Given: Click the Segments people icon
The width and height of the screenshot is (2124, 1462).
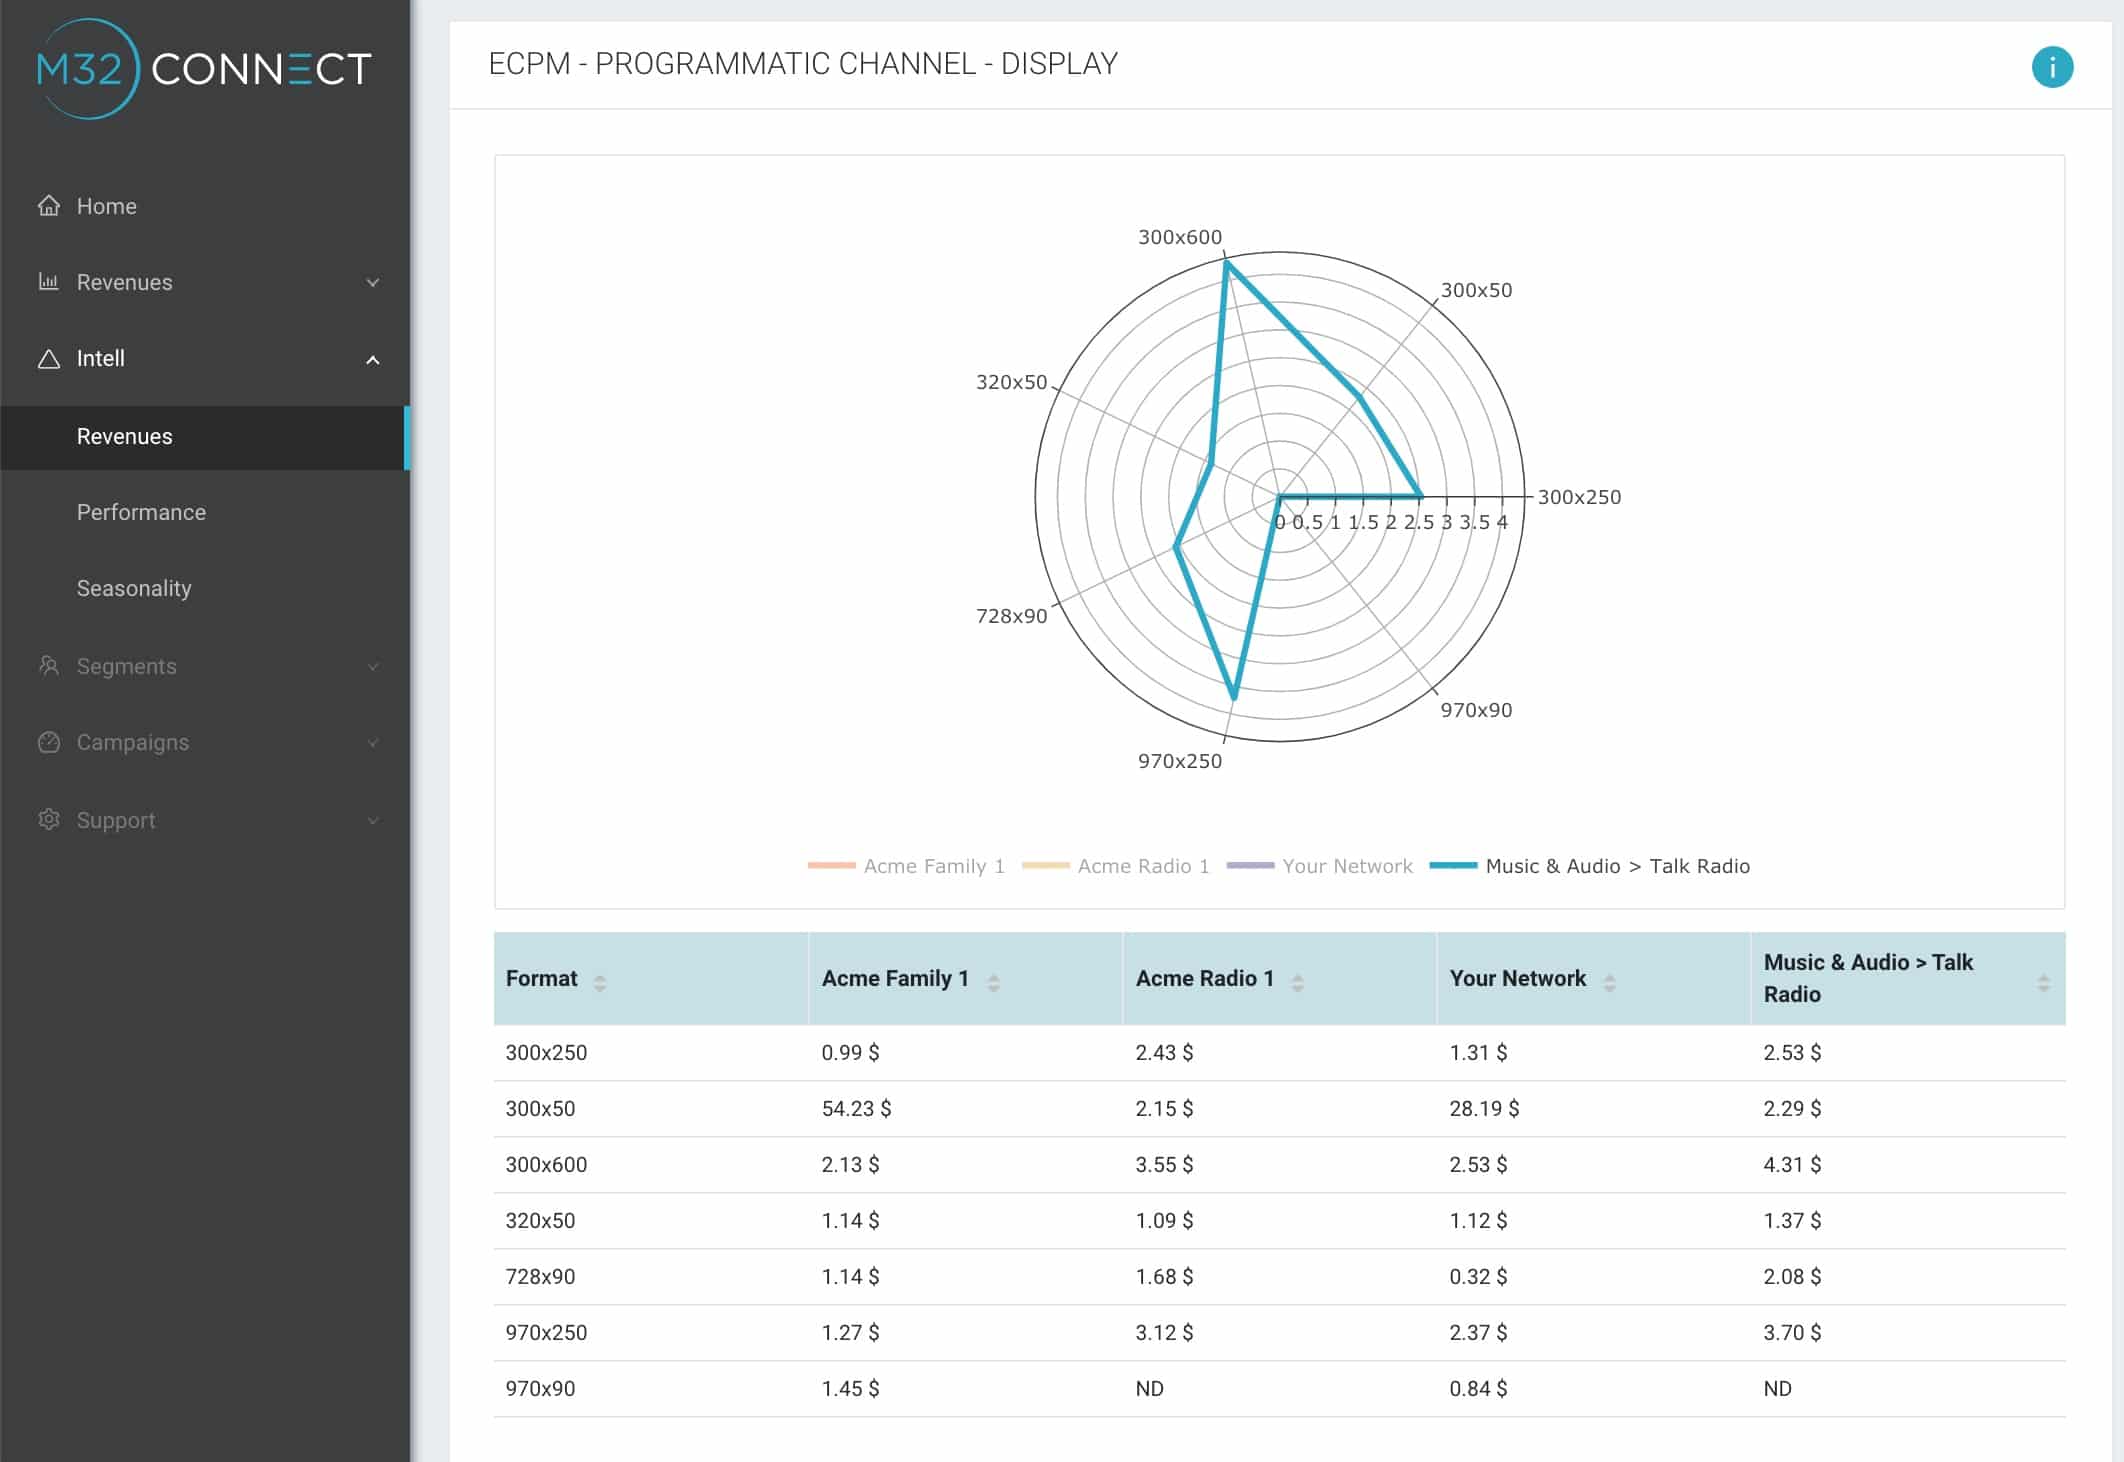Looking at the screenshot, I should click(49, 666).
